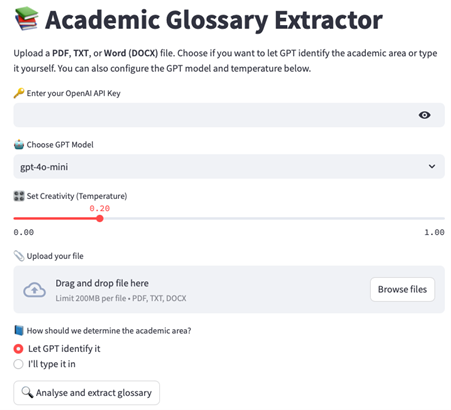Image resolution: width=451 pixels, height=410 pixels.
Task: Click Analyse and extract glossary button
Action: pyautogui.click(x=87, y=393)
